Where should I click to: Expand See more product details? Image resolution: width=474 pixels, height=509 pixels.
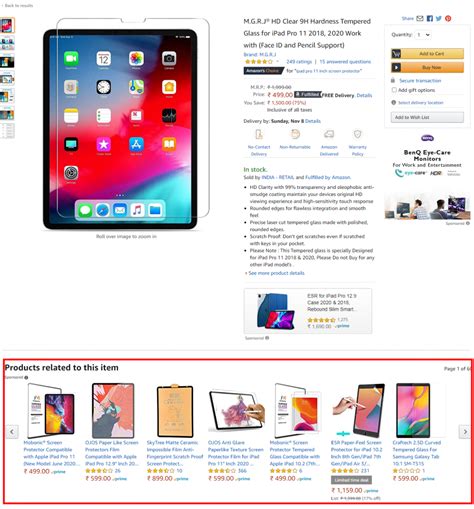[275, 273]
